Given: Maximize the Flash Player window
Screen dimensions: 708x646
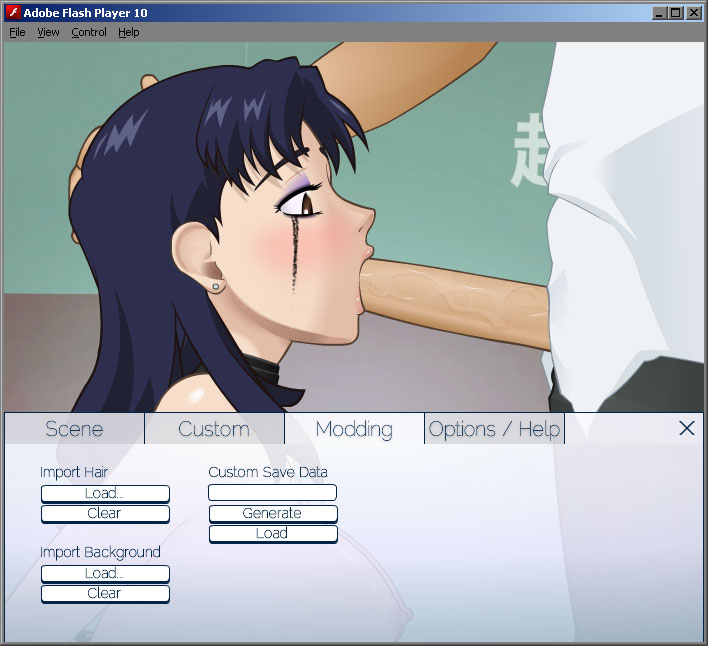Looking at the screenshot, I should 676,13.
